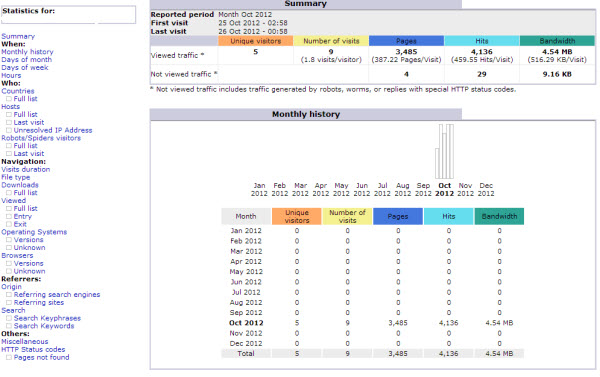Click orange Unique visitors header in Summary
Screen dimensions: 600x377
(x=256, y=41)
